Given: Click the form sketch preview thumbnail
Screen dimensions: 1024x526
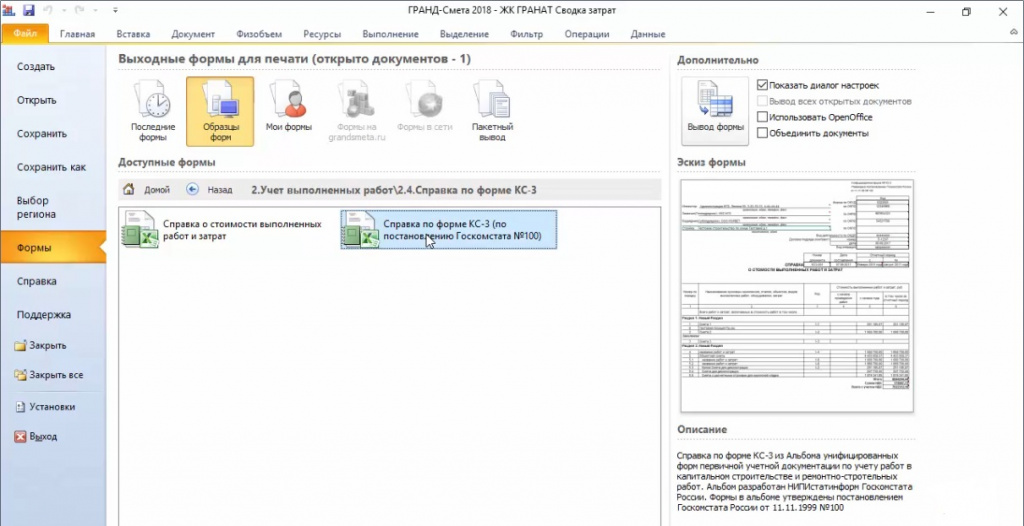Looking at the screenshot, I should 797,296.
